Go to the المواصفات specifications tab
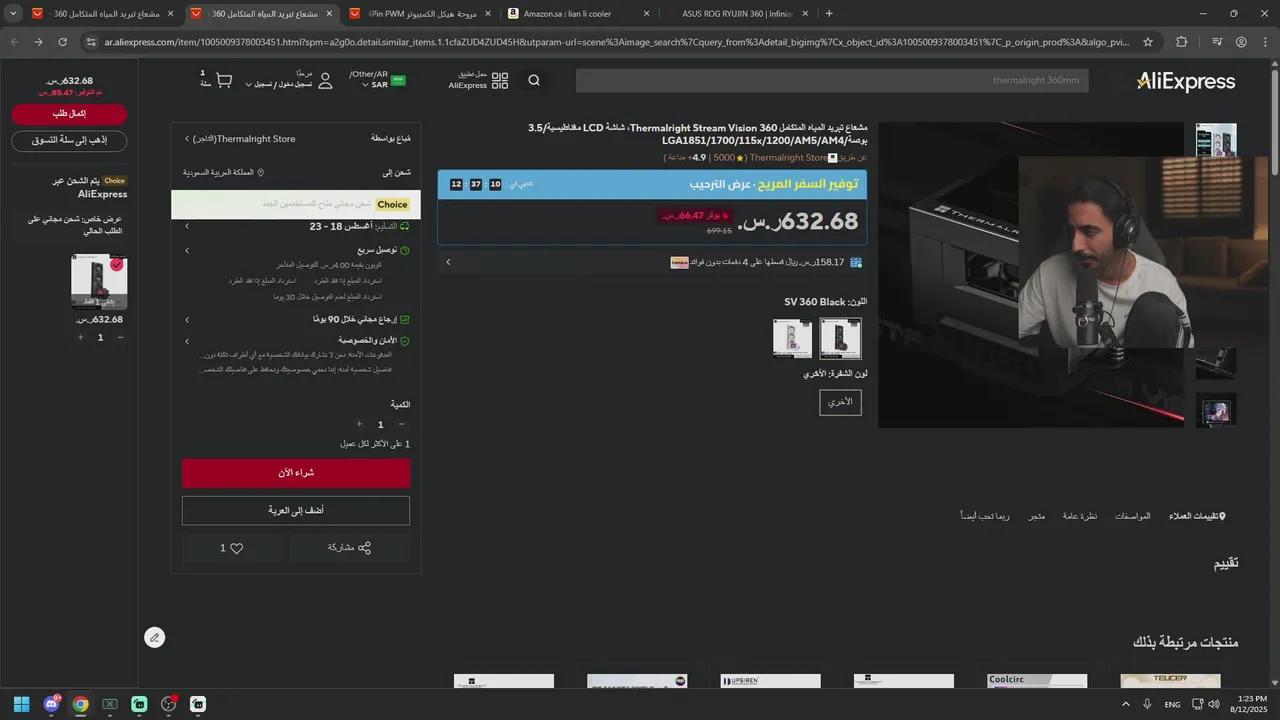This screenshot has height=720, width=1280. [x=1133, y=516]
